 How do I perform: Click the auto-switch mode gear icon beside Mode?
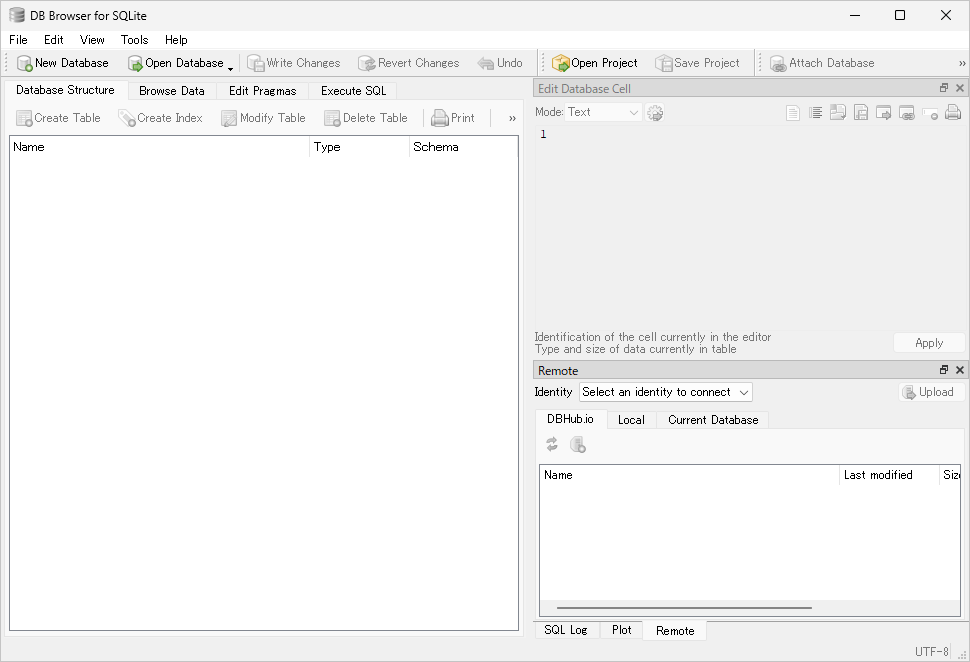656,113
